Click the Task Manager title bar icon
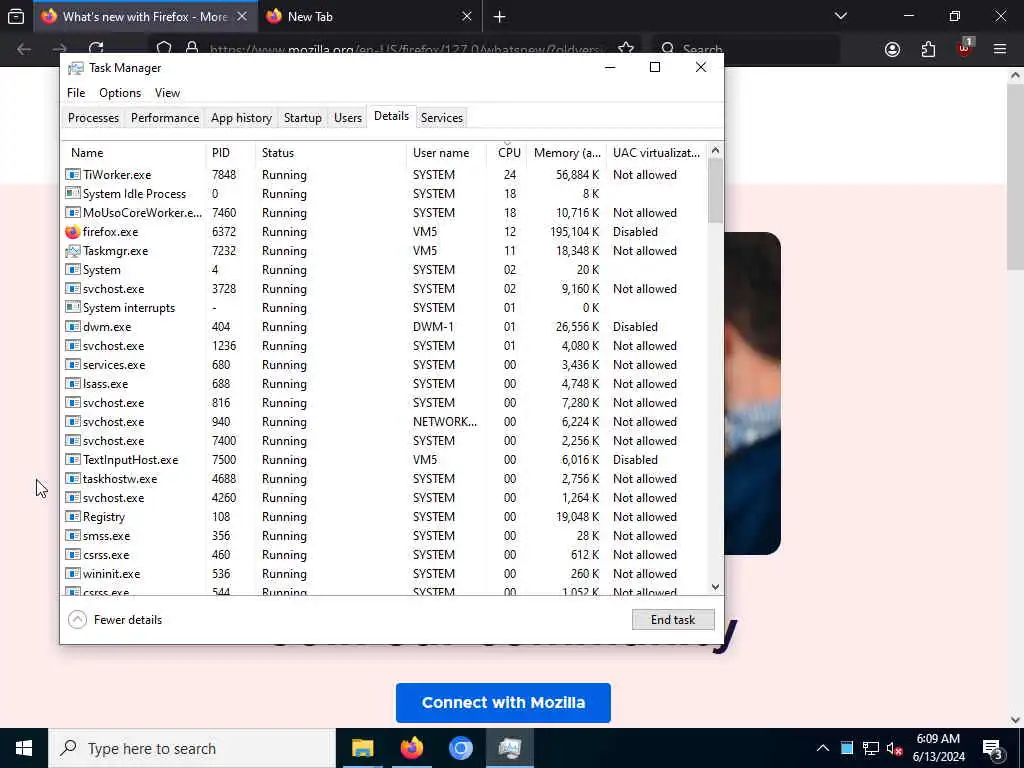1024x768 pixels. coord(76,68)
